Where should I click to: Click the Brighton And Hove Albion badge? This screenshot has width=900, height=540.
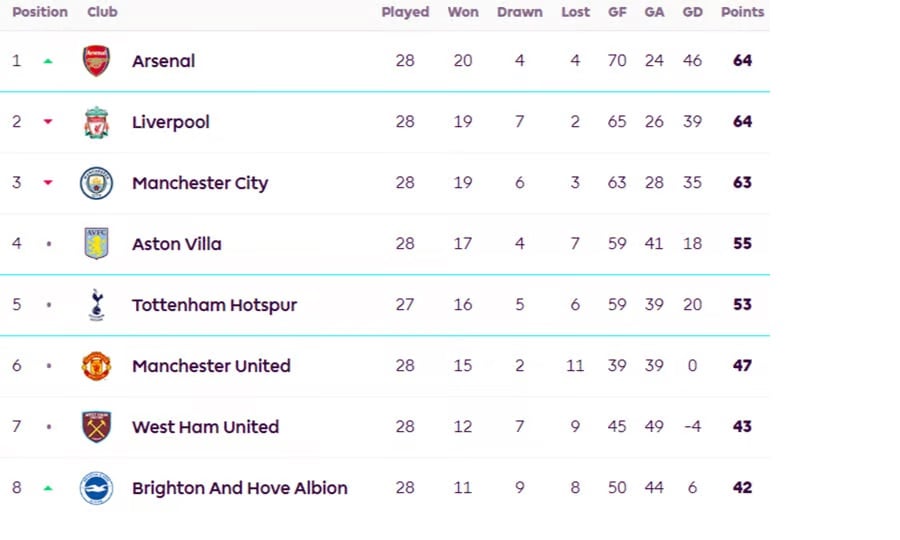[x=96, y=488]
